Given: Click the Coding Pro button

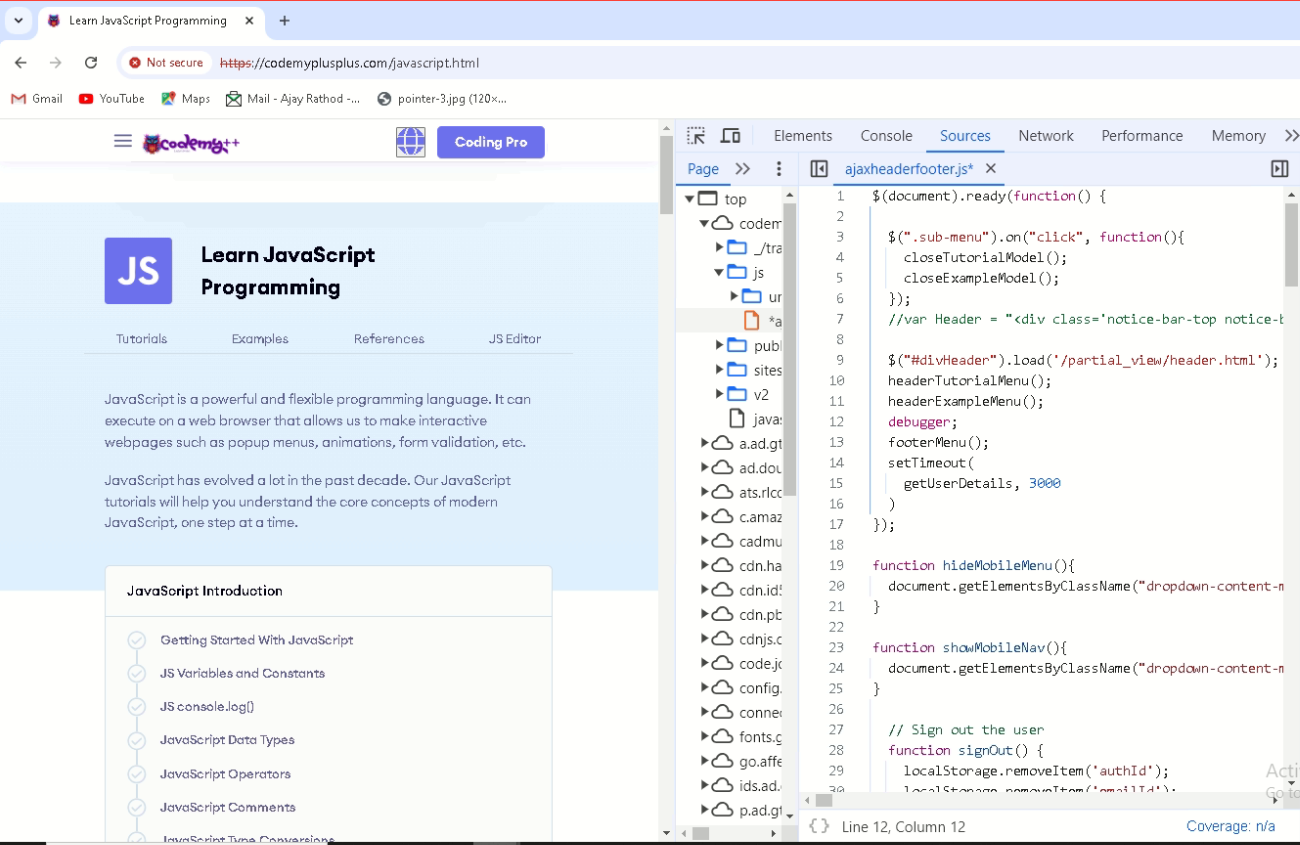Looking at the screenshot, I should pos(490,141).
